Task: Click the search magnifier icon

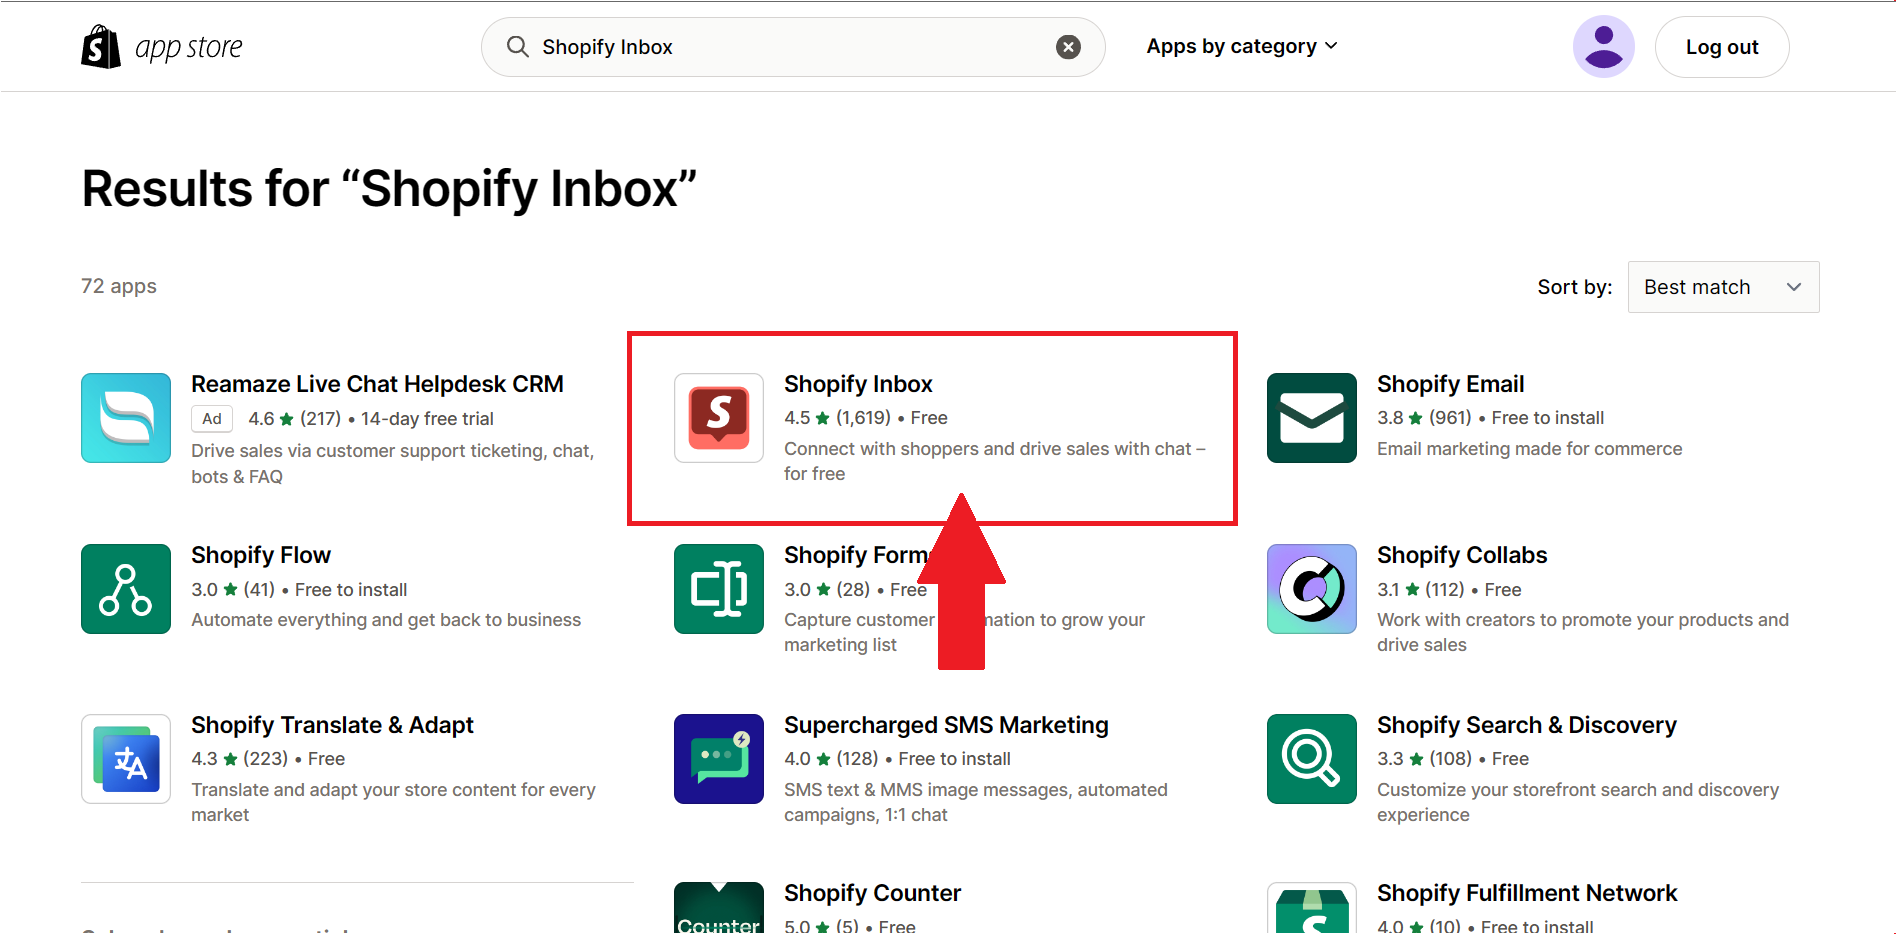Action: tap(517, 47)
